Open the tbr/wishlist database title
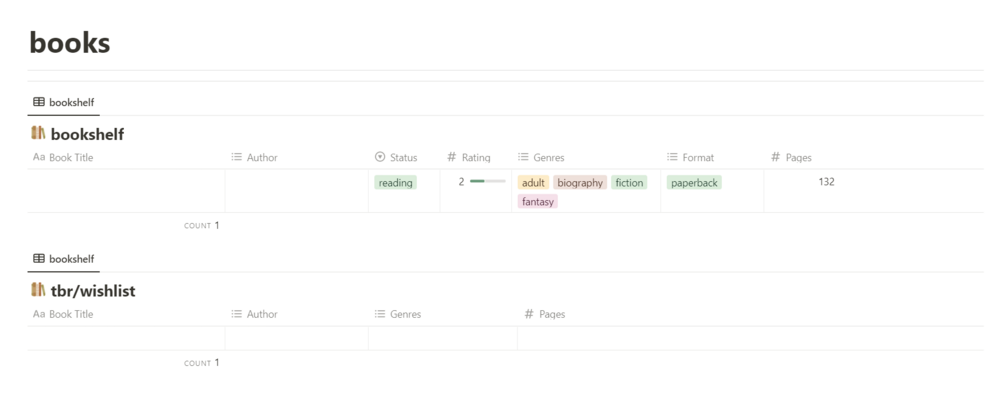Viewport: 1005px width, 394px height. tap(93, 291)
